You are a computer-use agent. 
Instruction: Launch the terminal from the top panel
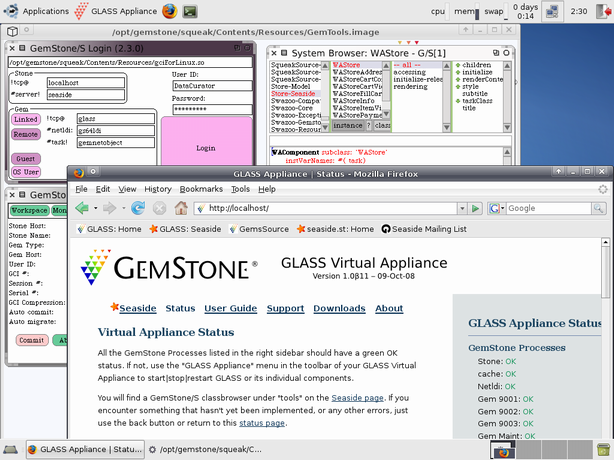190,11
